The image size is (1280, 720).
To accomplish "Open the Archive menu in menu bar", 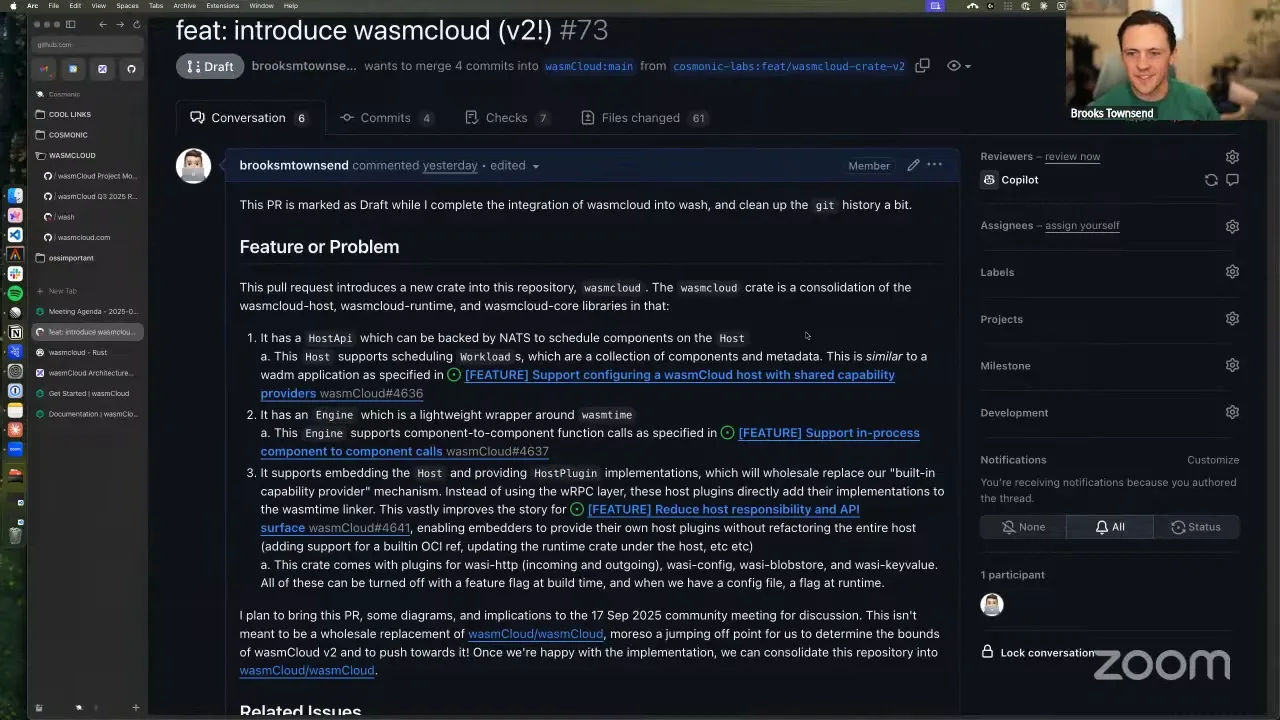I will pos(185,6).
